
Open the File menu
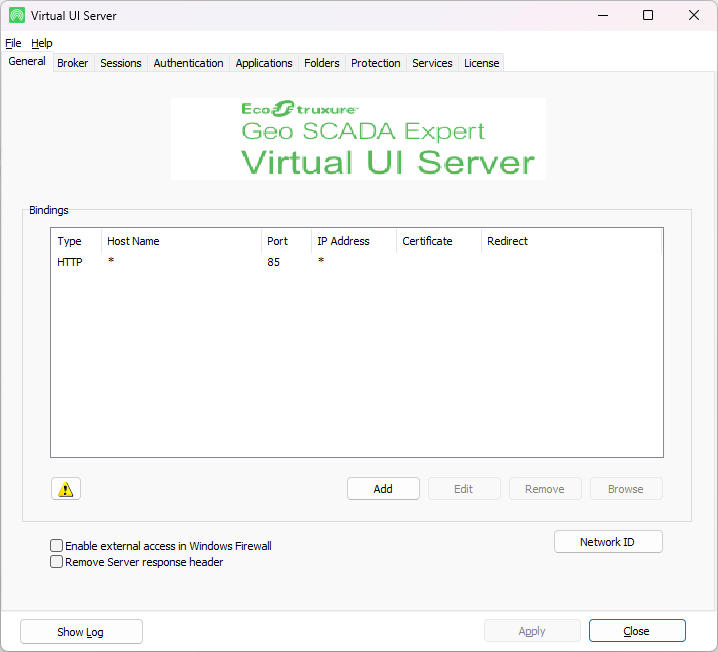(x=13, y=43)
